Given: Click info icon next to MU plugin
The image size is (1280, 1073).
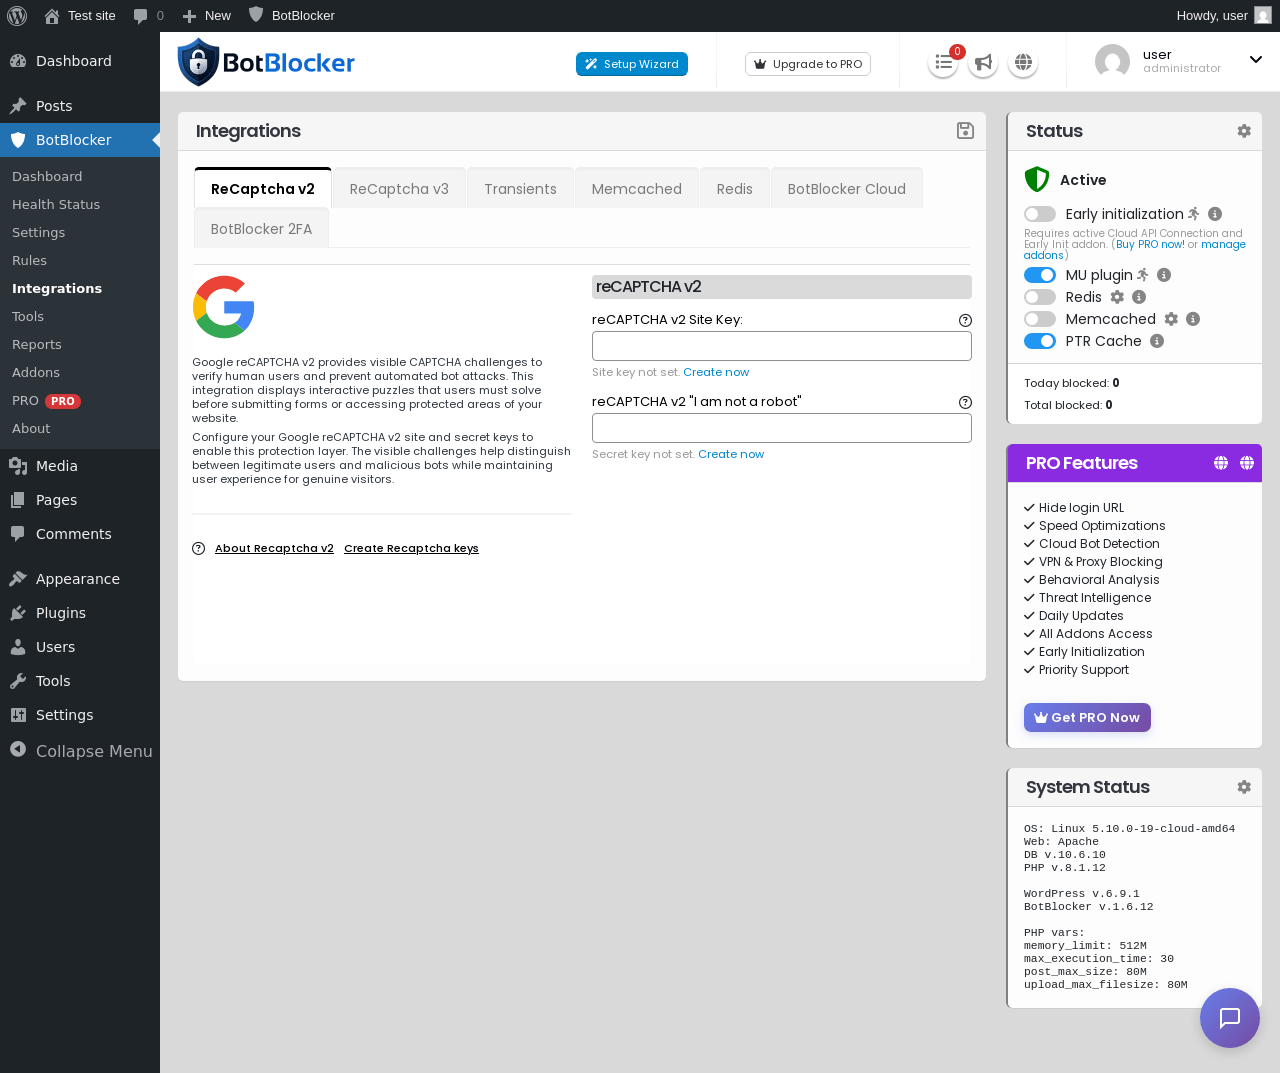Looking at the screenshot, I should (x=1164, y=275).
